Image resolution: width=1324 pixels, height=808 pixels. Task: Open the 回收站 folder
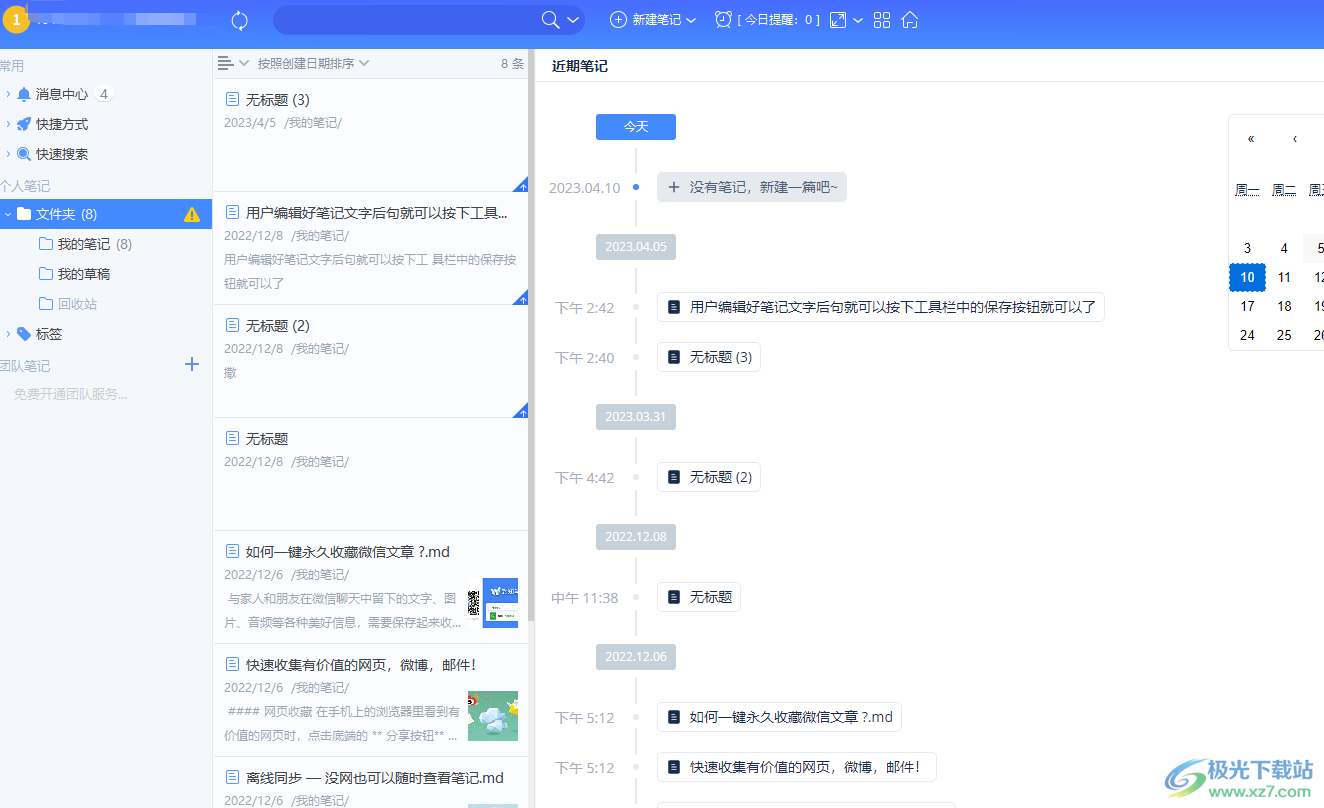click(68, 304)
